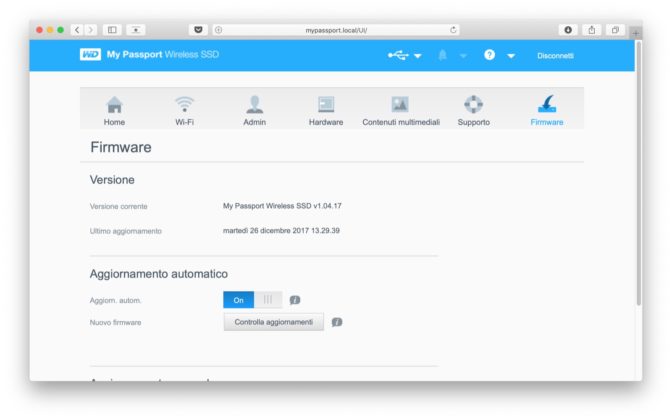Open the Supporto tab
This screenshot has width=672, height=420.
coord(474,111)
